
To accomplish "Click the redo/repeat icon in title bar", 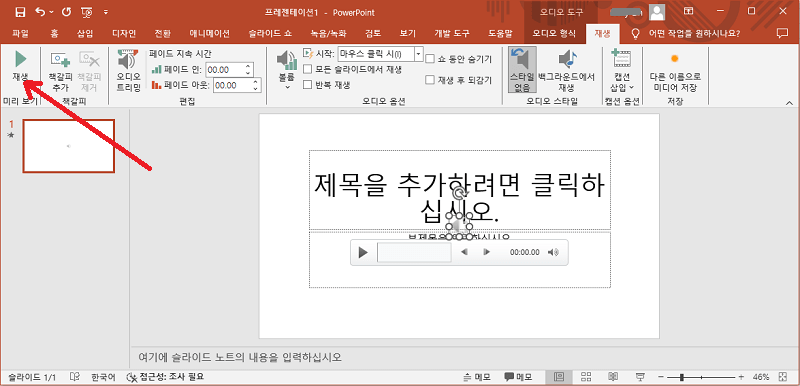I will pyautogui.click(x=66, y=12).
